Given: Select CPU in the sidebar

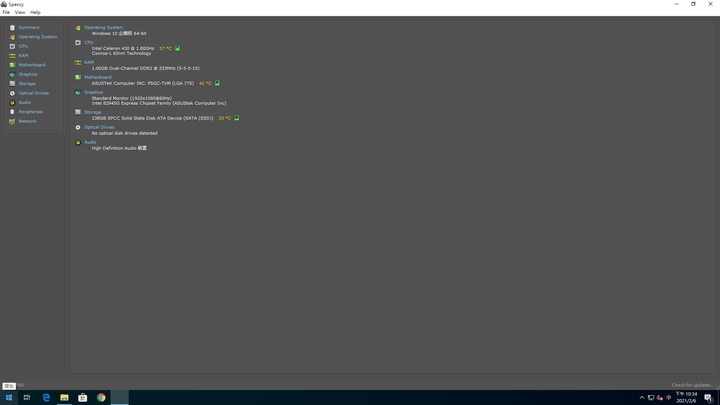Looking at the screenshot, I should (x=23, y=46).
